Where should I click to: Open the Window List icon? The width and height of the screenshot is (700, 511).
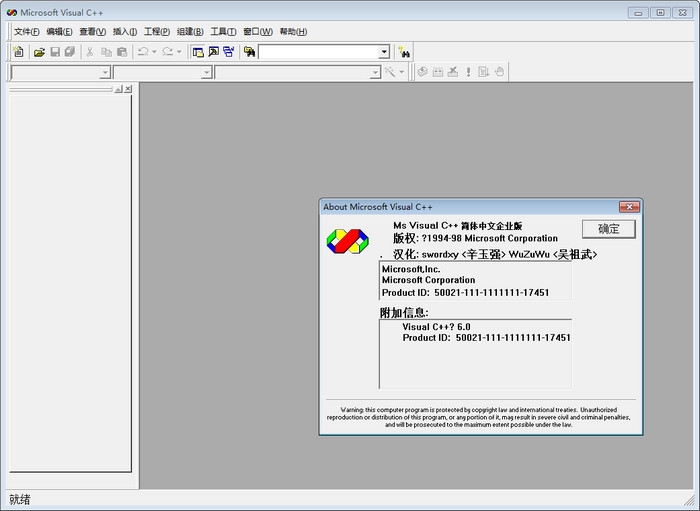pos(229,52)
